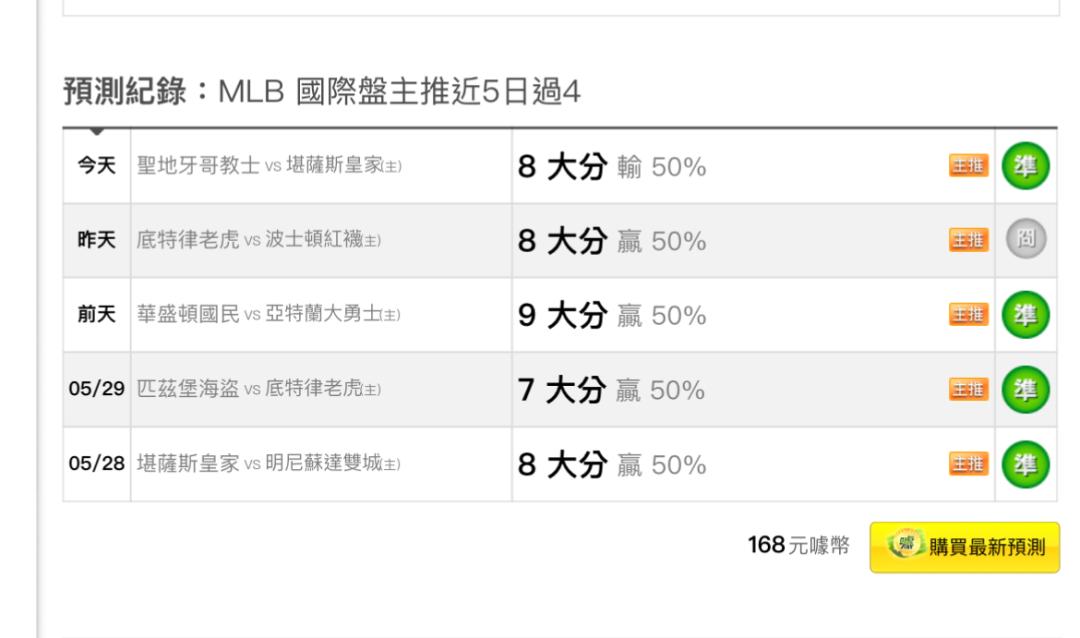This screenshot has width=1080, height=638.
Task: Click the 主推 tag in the 05/29 row
Action: click(x=968, y=389)
